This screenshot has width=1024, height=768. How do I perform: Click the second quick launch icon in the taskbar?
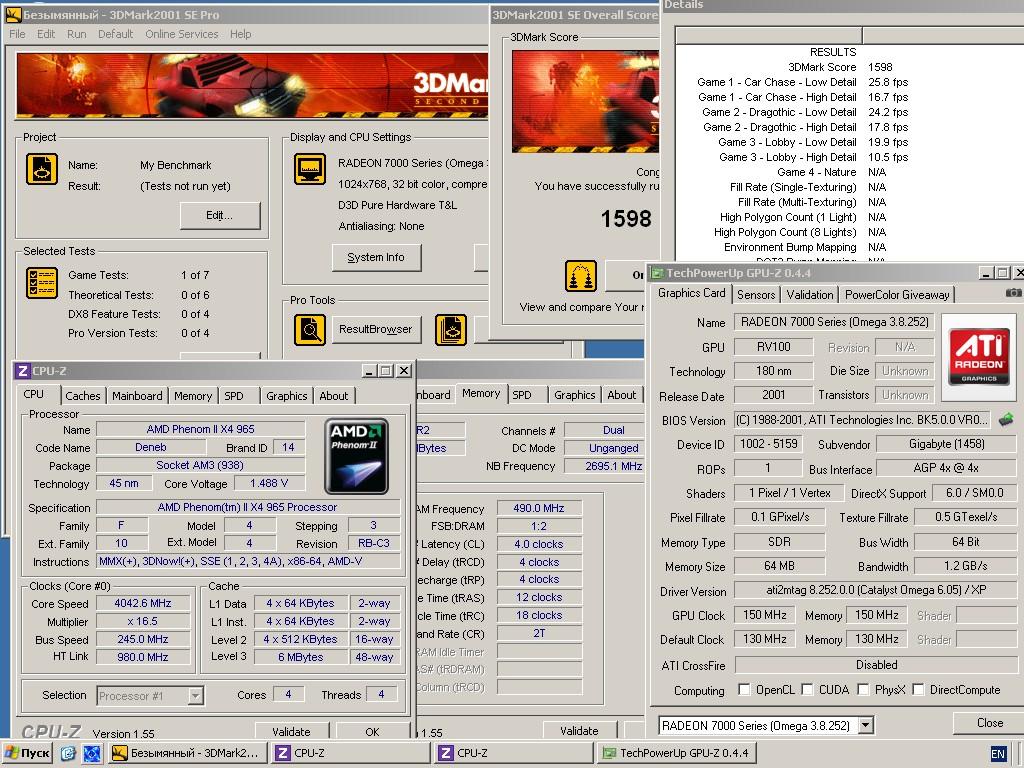91,753
